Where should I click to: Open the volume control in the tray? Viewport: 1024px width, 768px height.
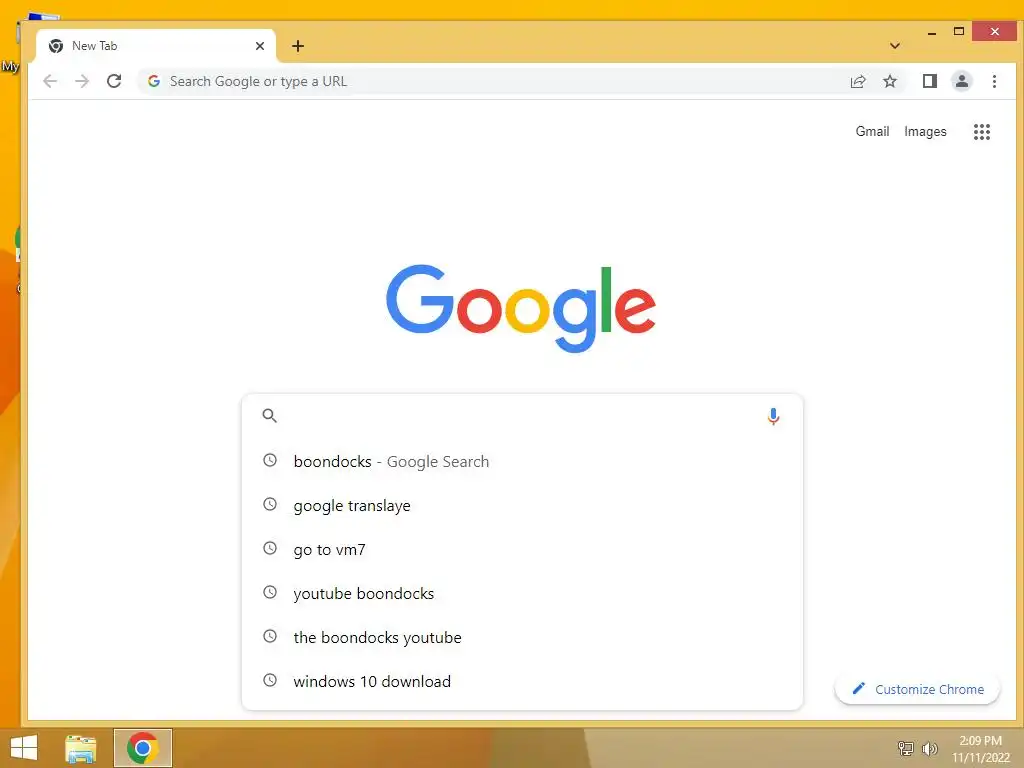929,748
